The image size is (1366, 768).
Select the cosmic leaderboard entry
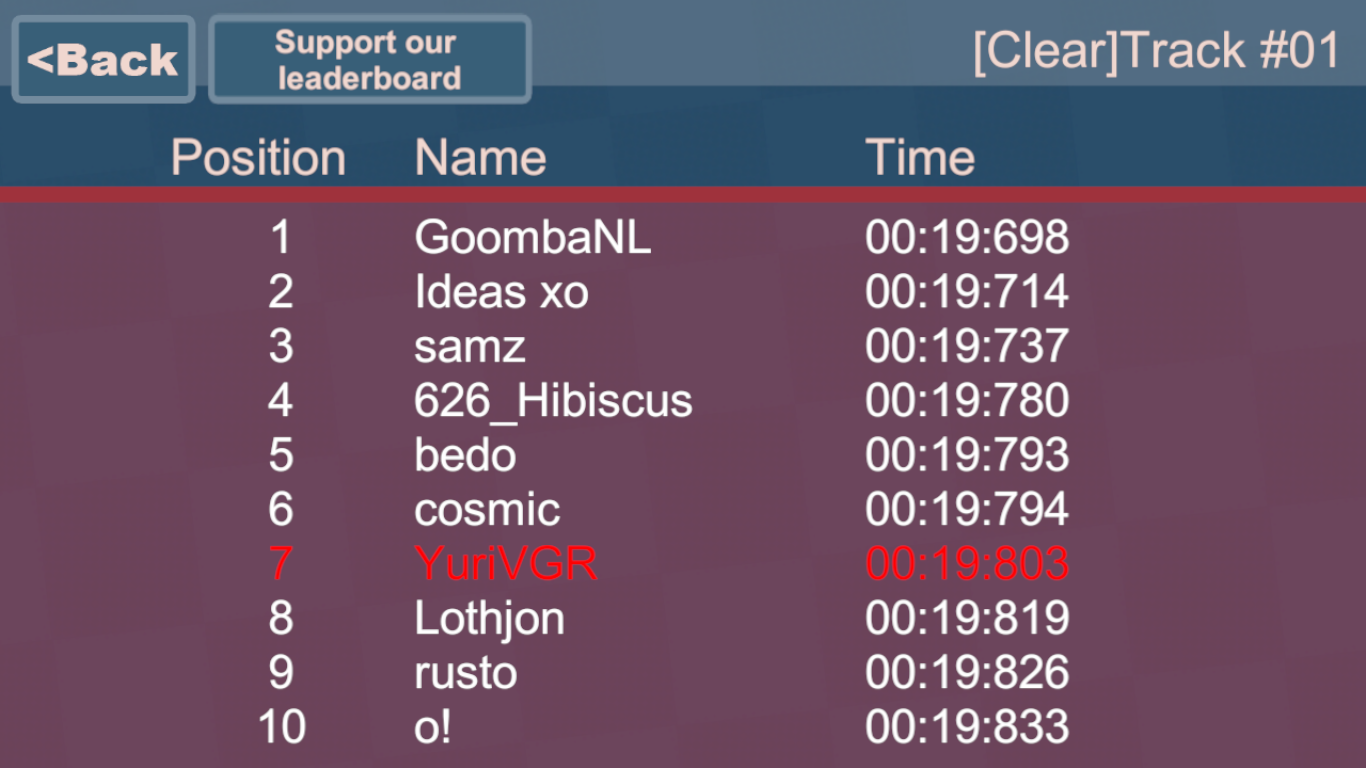click(x=487, y=510)
